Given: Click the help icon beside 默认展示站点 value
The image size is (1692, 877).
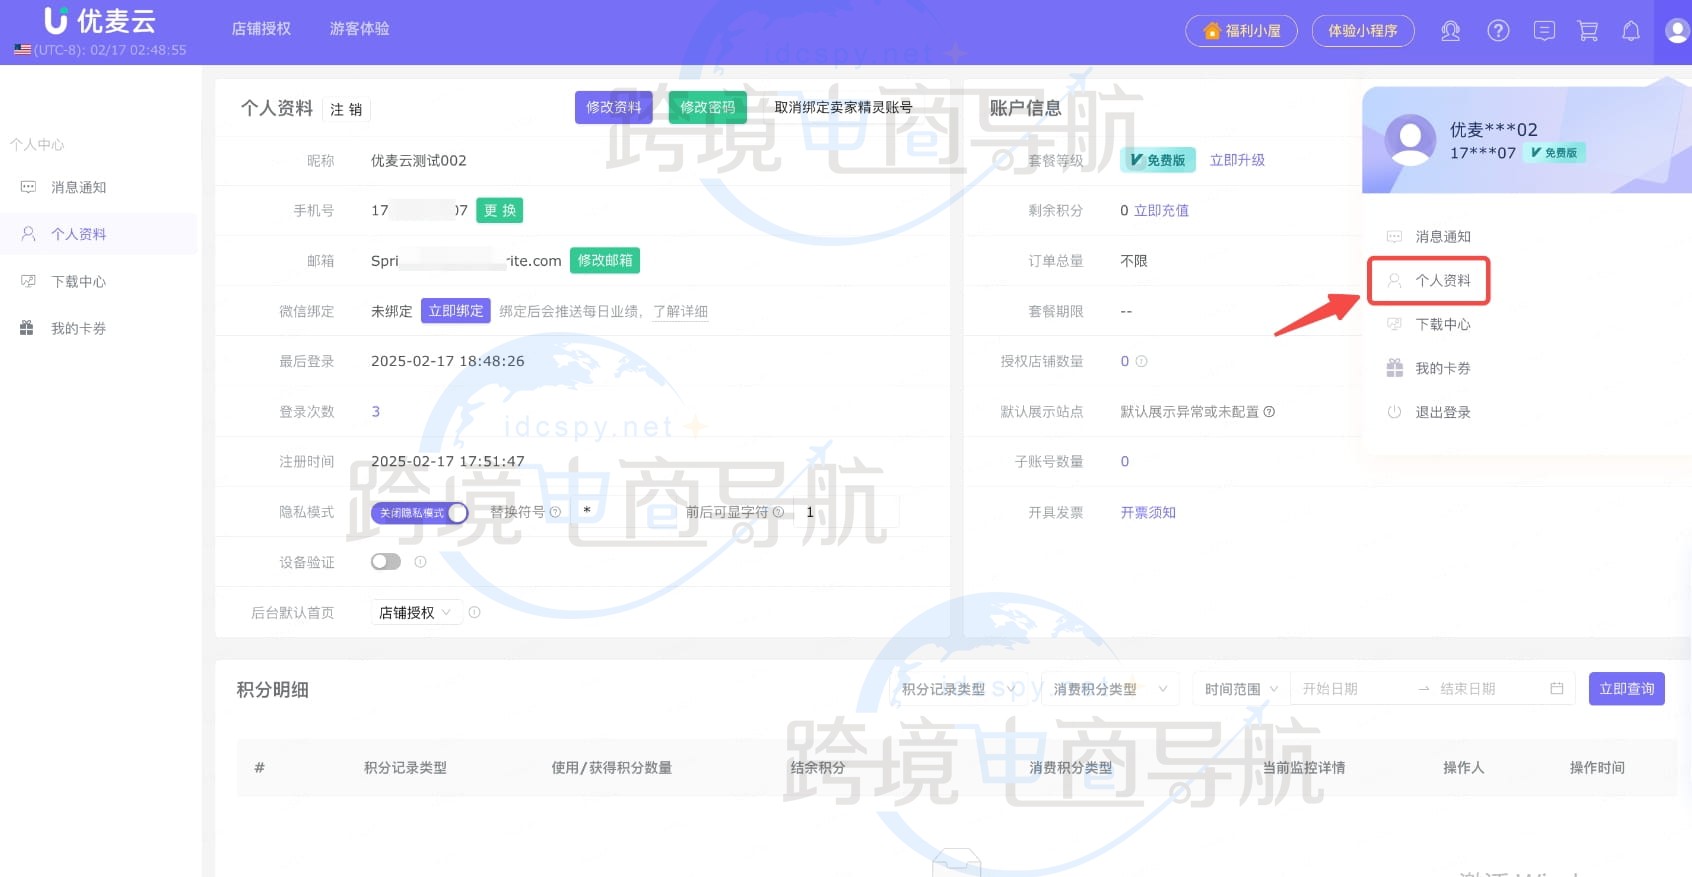Looking at the screenshot, I should pyautogui.click(x=1269, y=412).
